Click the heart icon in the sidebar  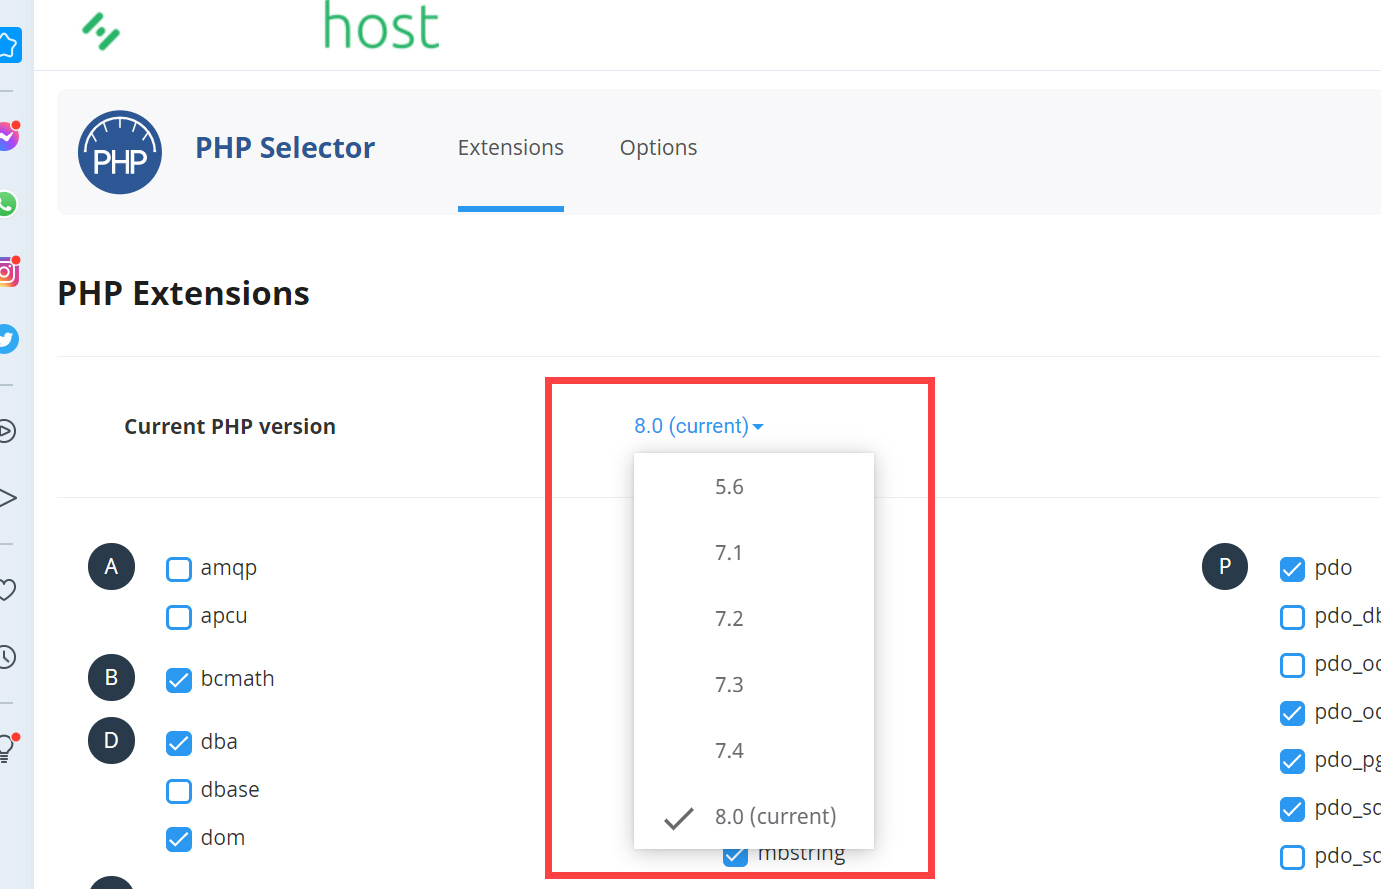pos(8,590)
